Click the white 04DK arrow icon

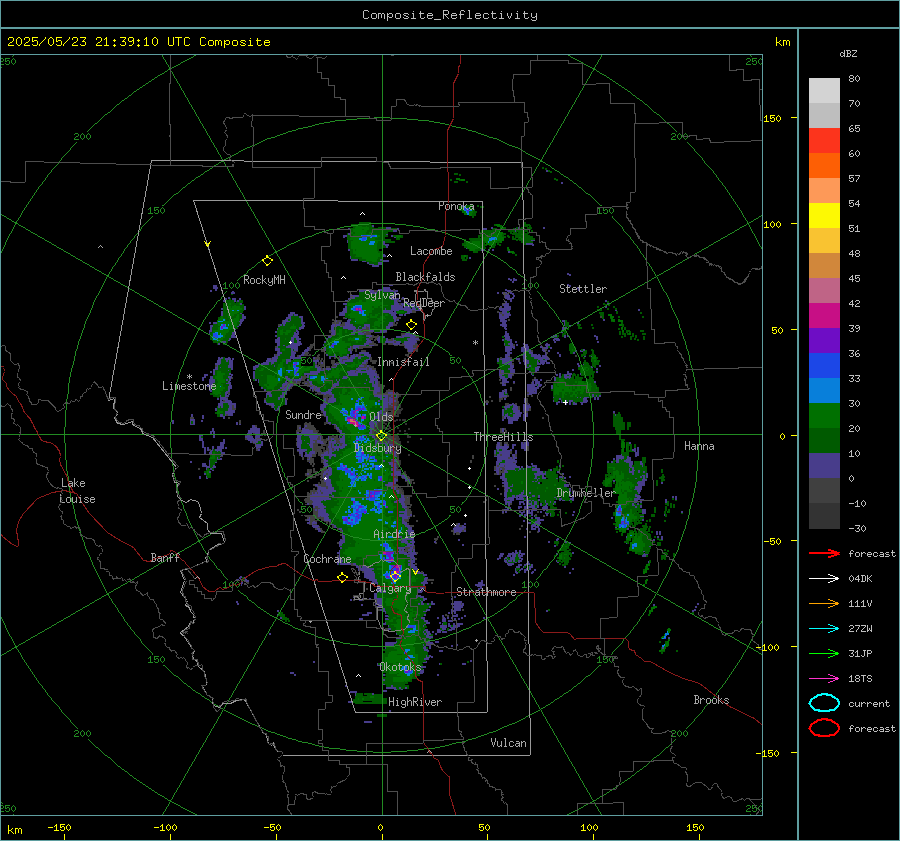[824, 578]
